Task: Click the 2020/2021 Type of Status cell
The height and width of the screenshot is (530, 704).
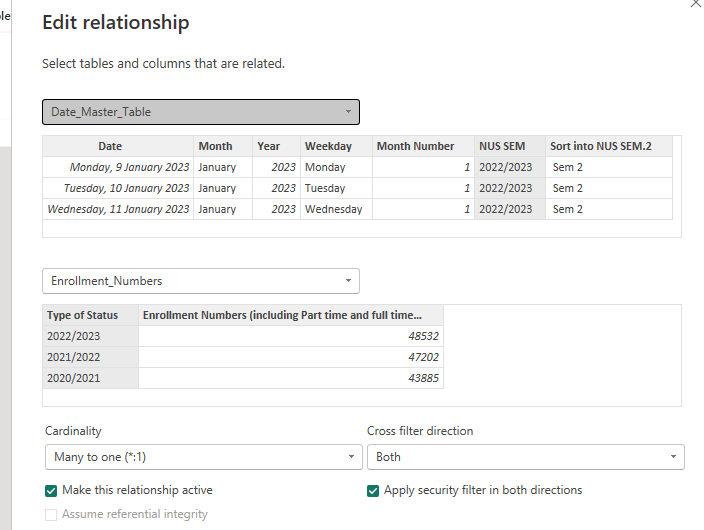Action: pyautogui.click(x=91, y=378)
